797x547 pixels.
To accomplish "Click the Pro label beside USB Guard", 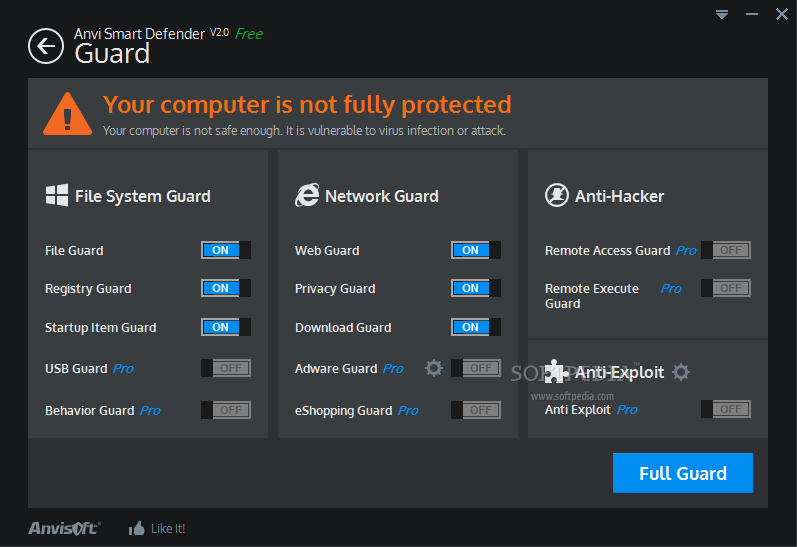I will click(x=123, y=369).
